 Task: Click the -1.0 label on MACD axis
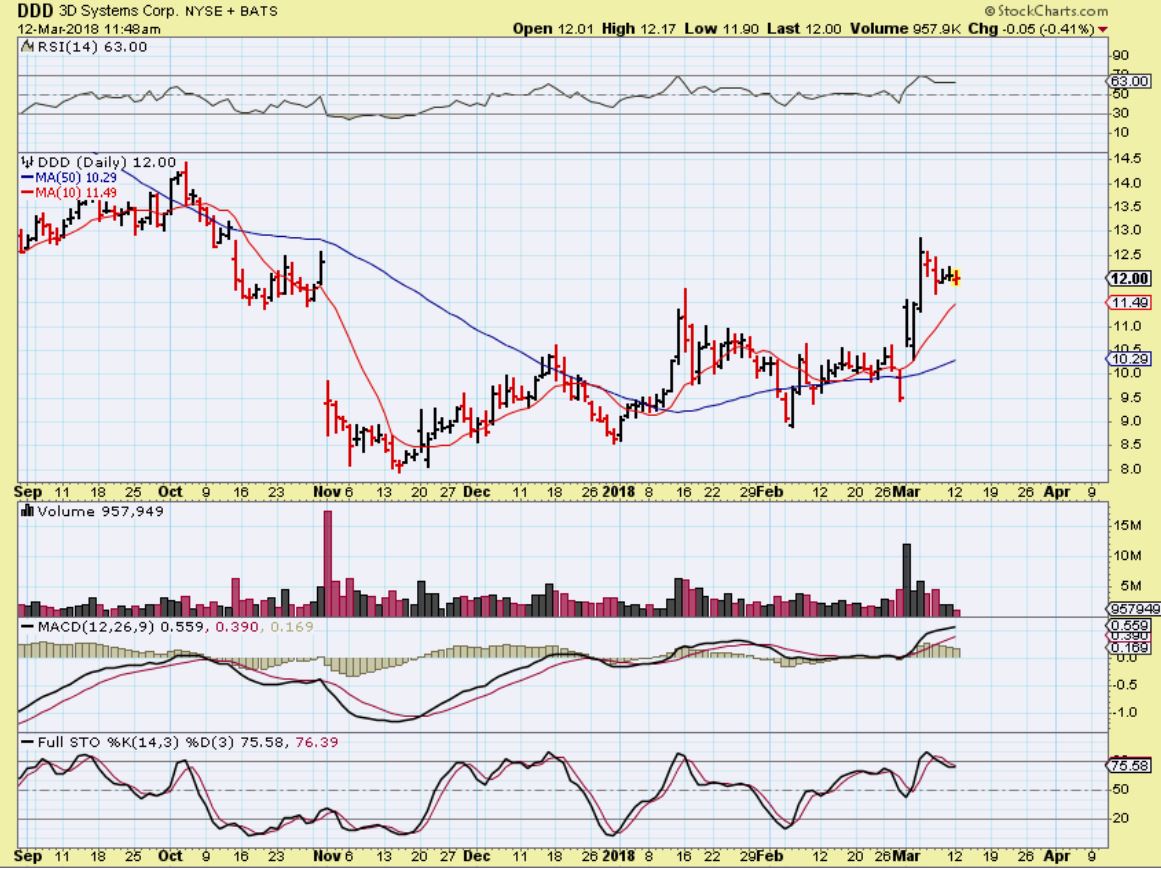1123,712
